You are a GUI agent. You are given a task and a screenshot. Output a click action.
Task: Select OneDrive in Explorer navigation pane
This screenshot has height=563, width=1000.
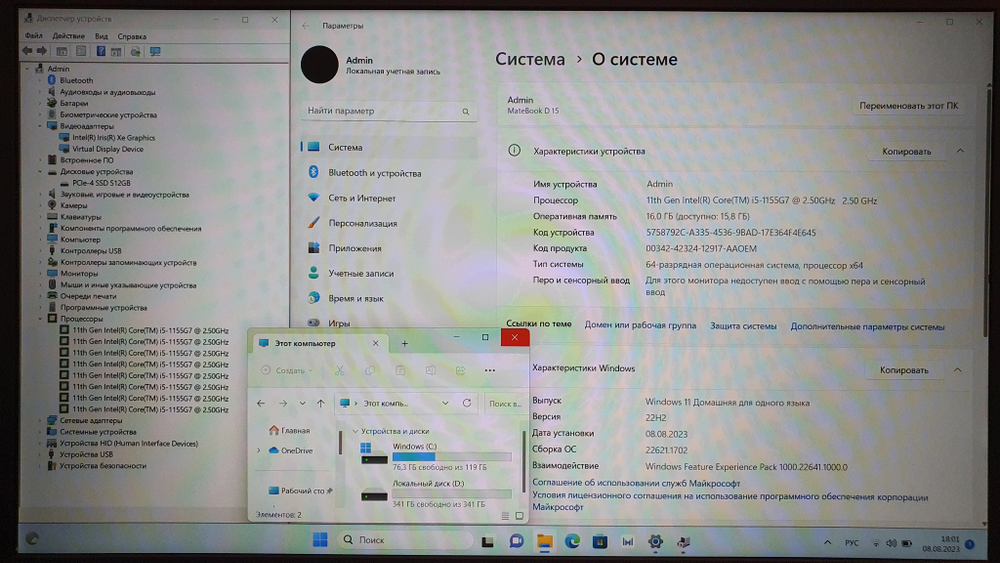291,450
